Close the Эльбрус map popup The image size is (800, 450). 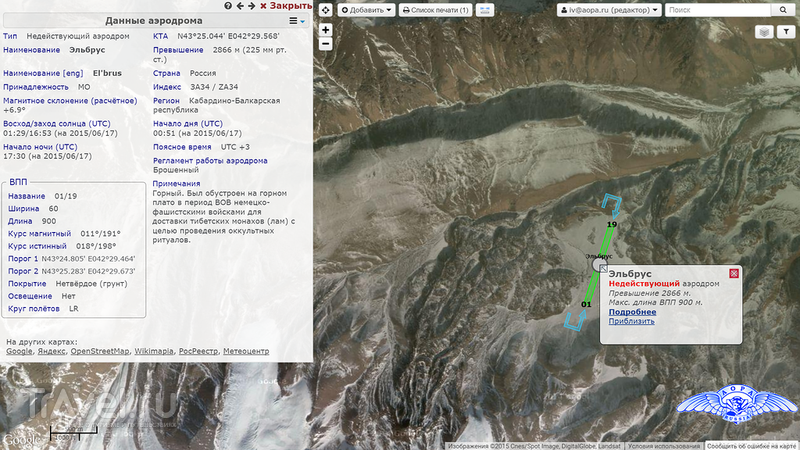[734, 273]
